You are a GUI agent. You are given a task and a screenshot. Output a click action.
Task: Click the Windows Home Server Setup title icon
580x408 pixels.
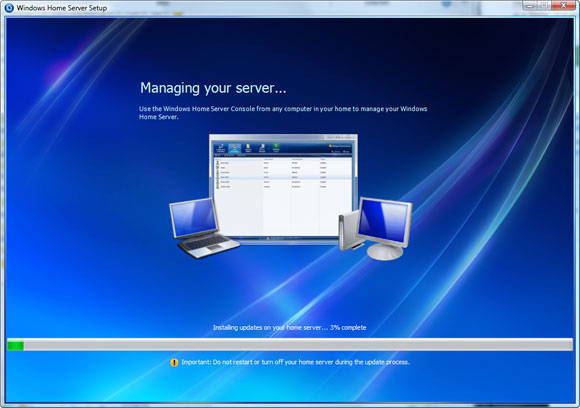click(x=9, y=7)
